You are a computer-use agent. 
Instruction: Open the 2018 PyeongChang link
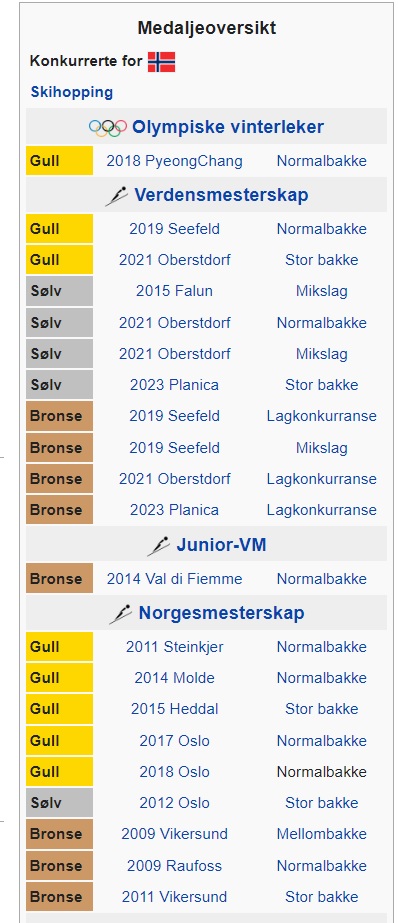[x=174, y=161]
